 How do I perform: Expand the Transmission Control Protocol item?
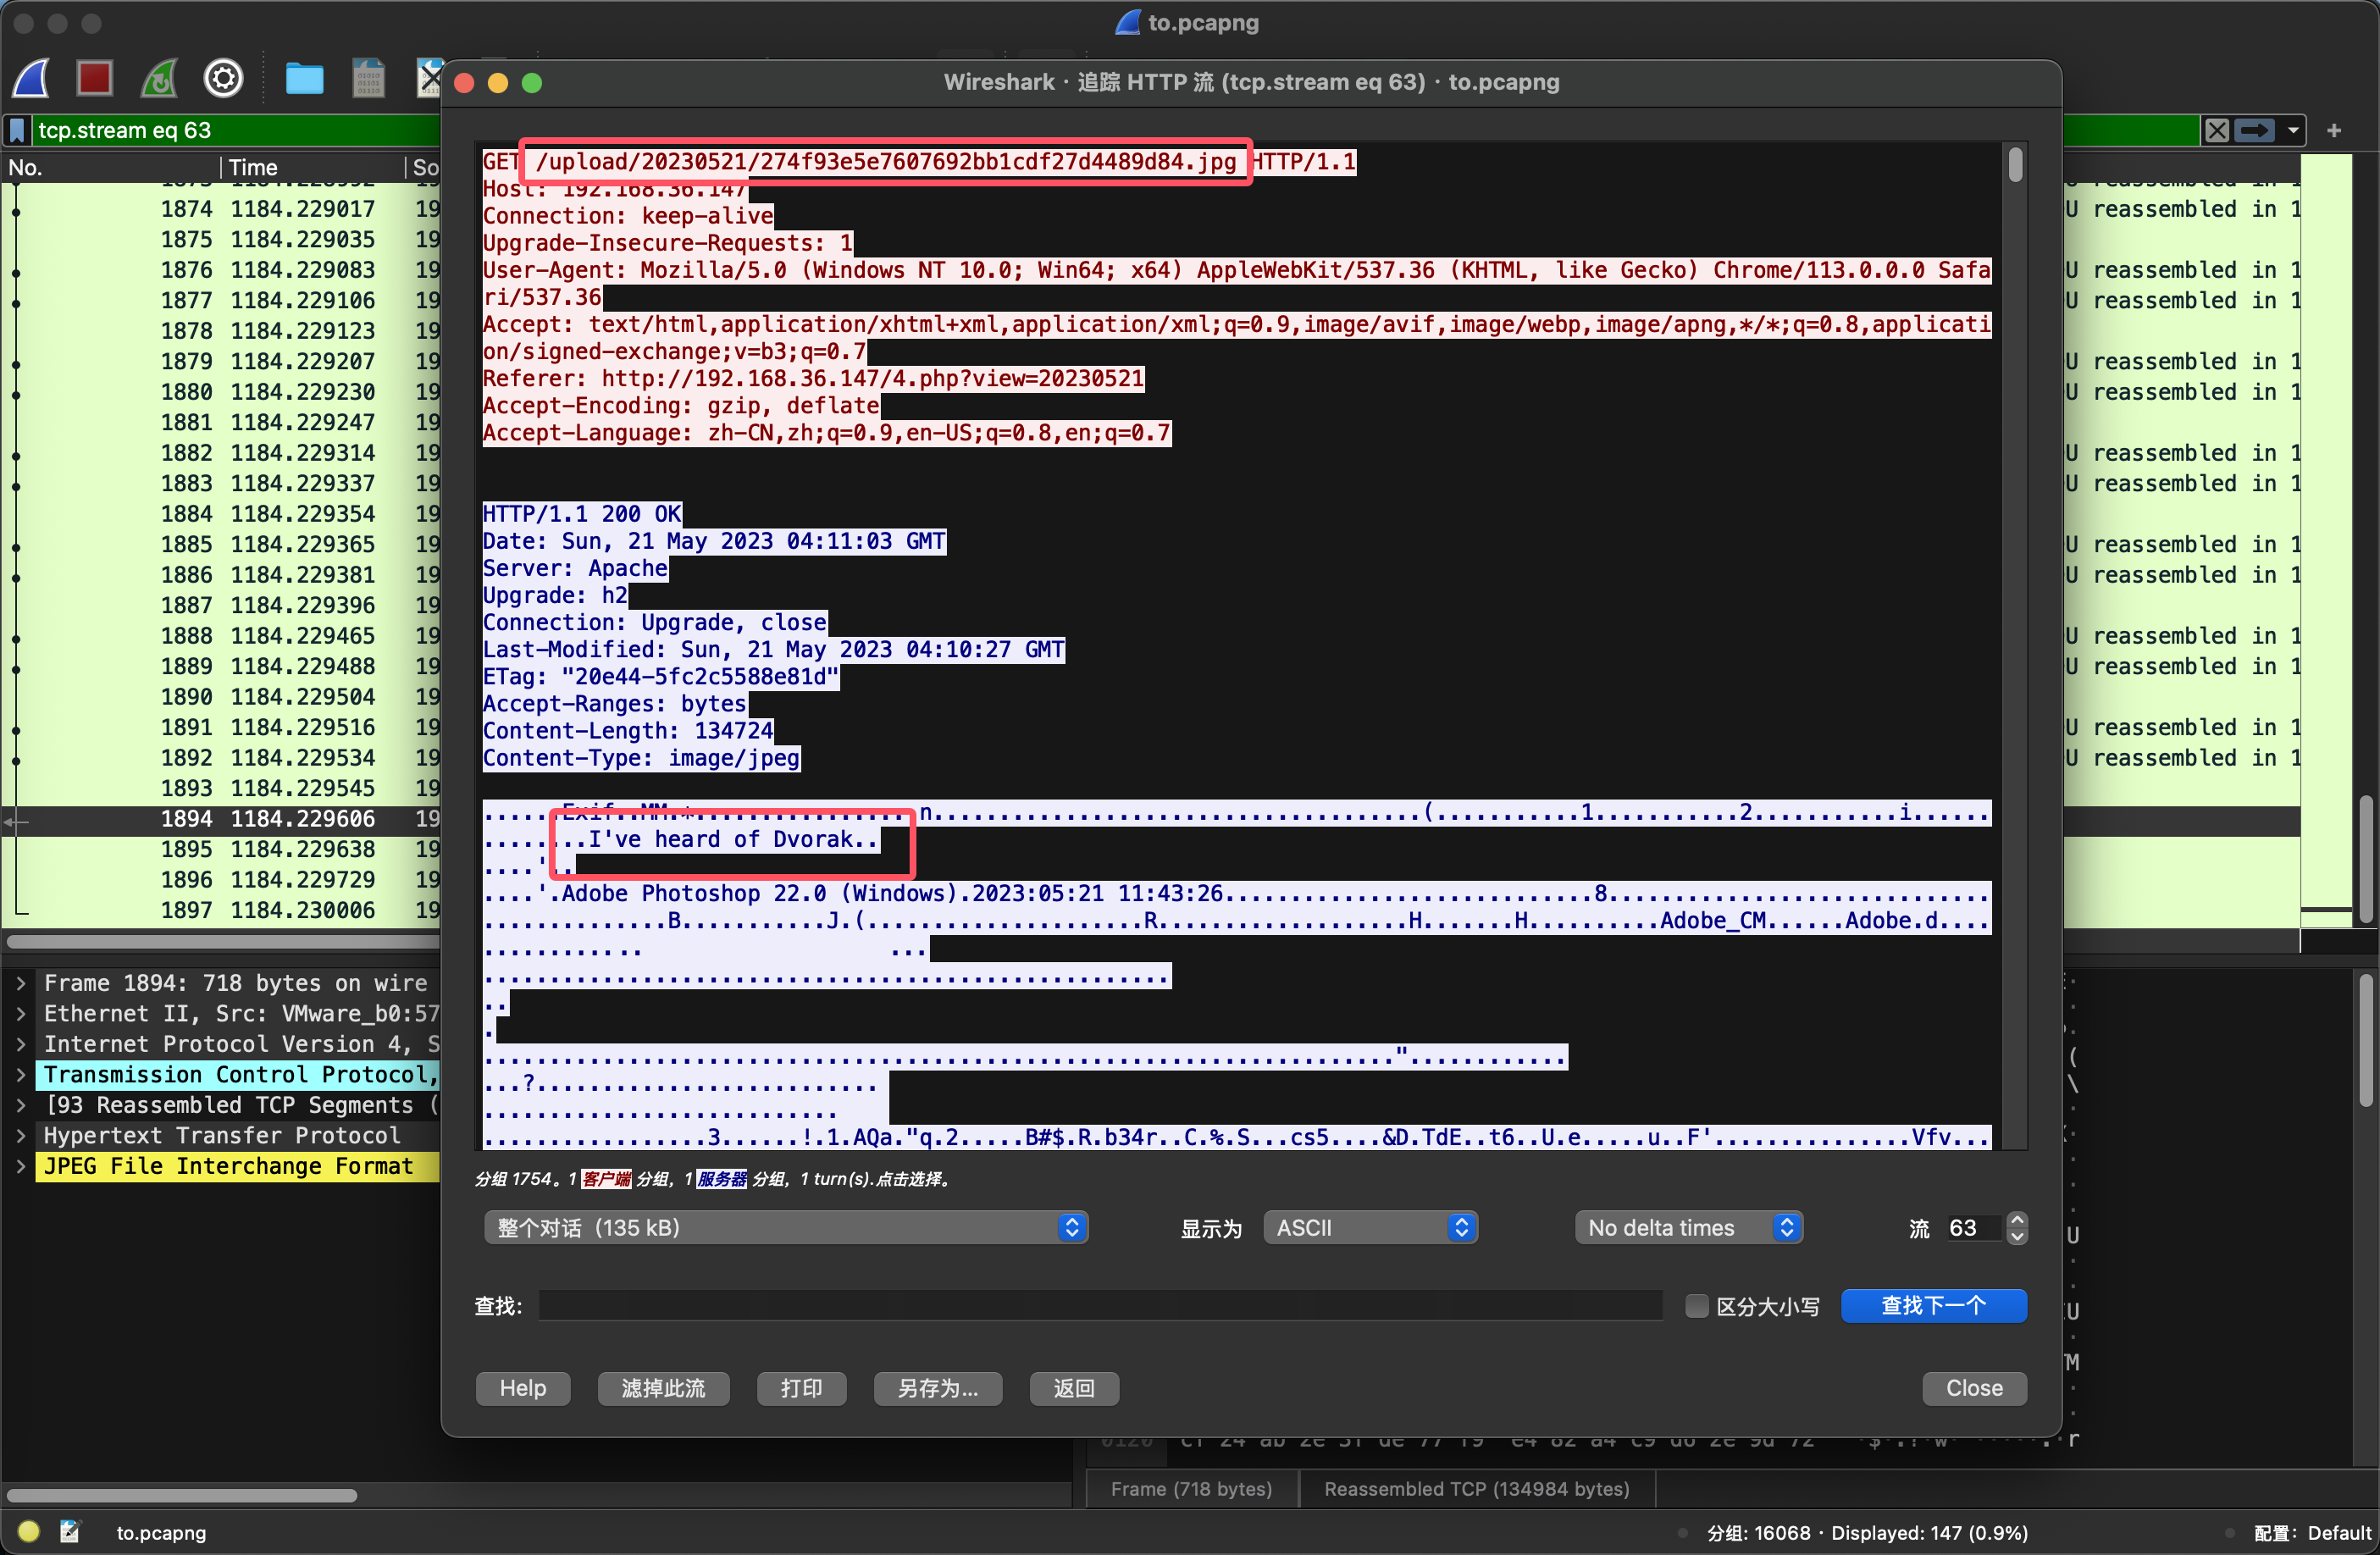[20, 1074]
